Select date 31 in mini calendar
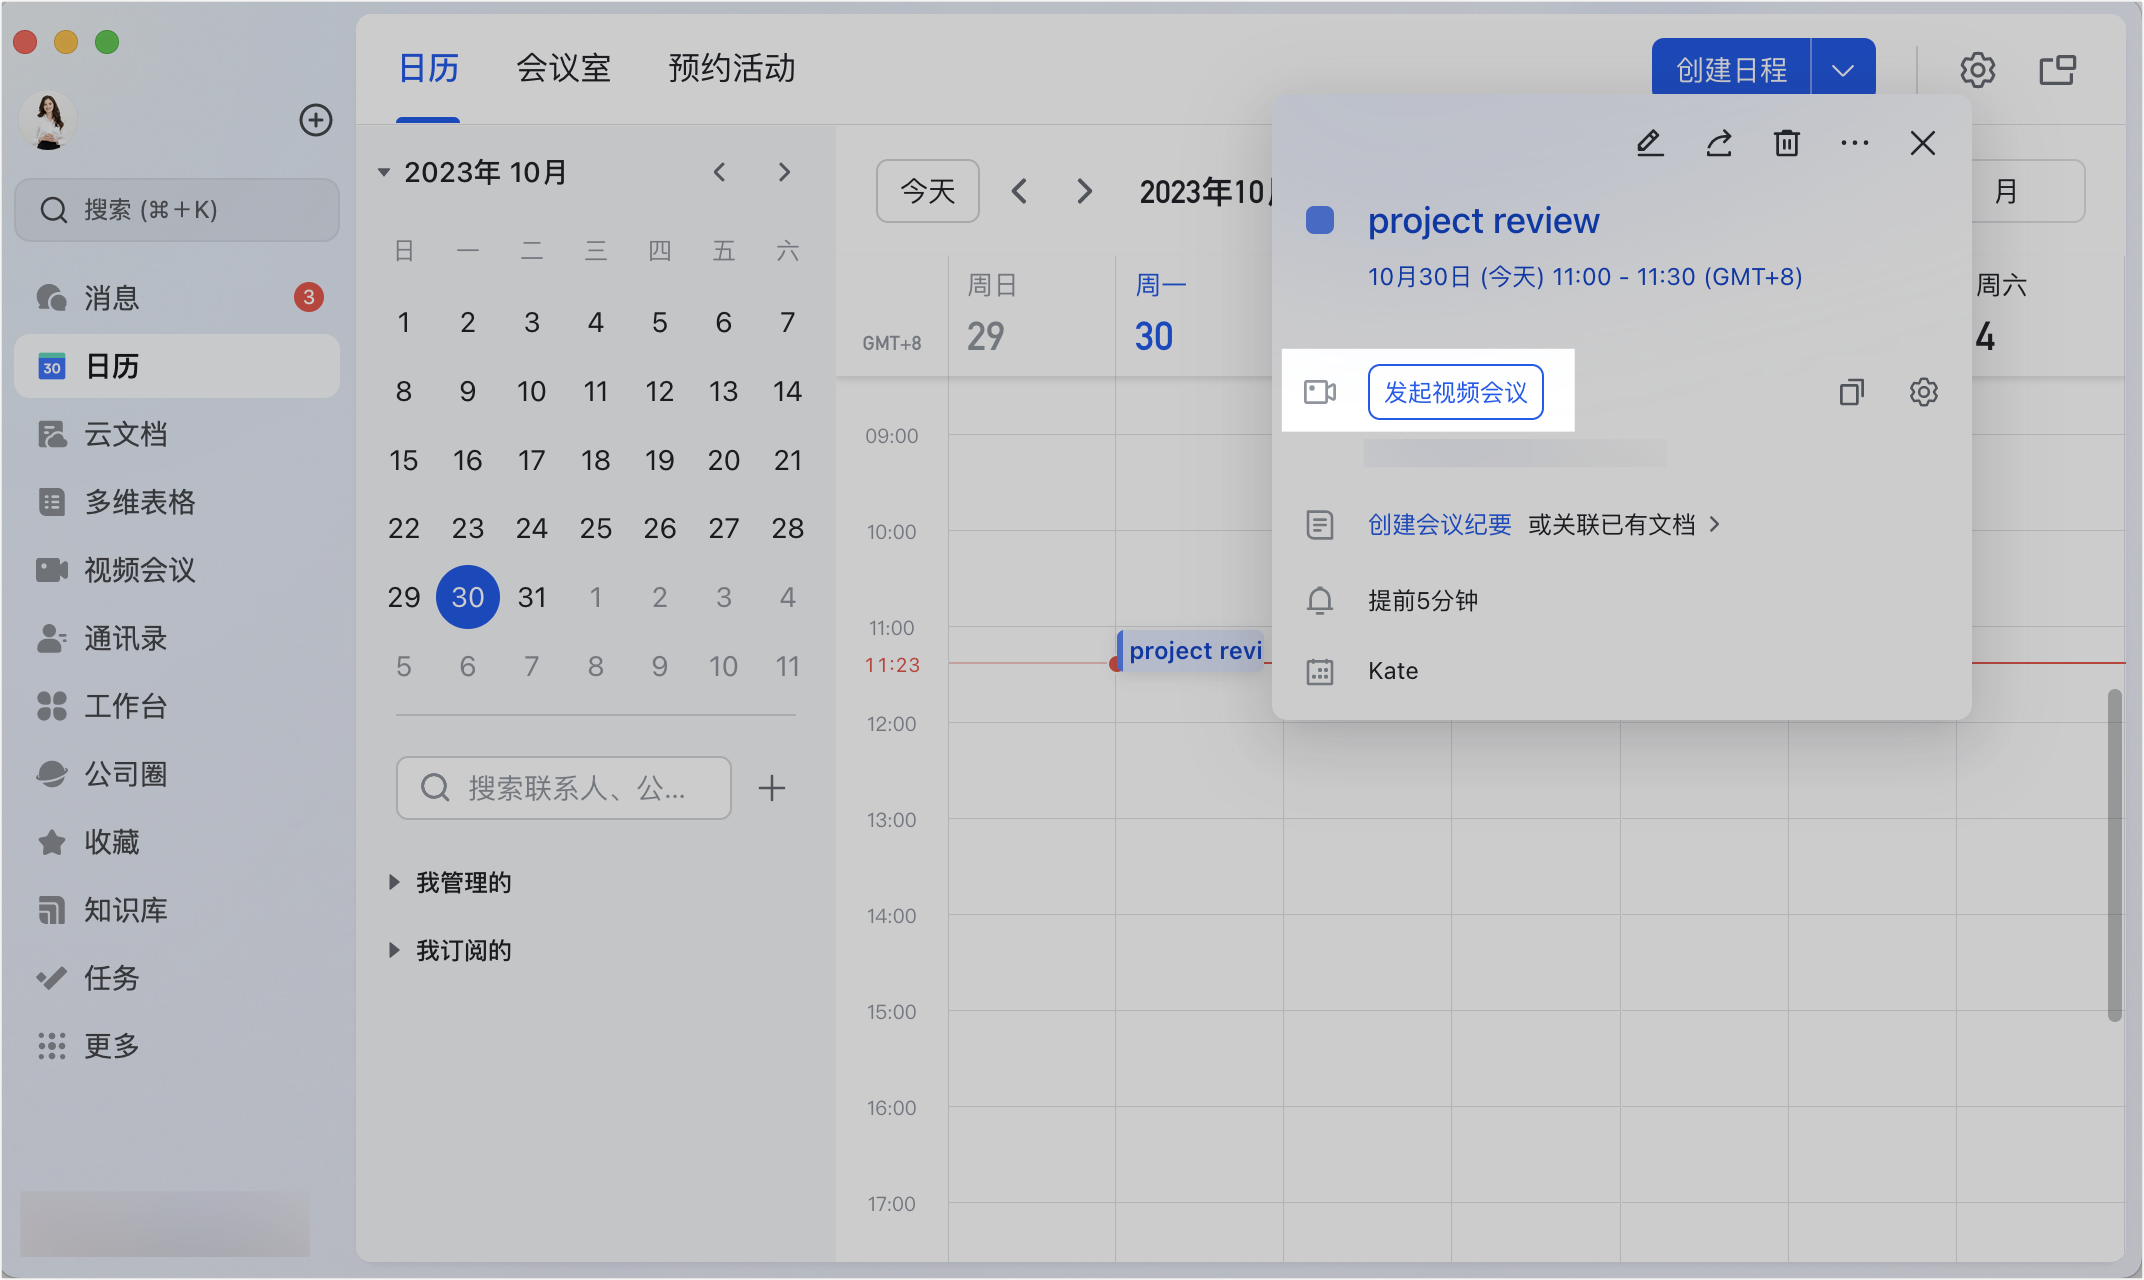 532,597
